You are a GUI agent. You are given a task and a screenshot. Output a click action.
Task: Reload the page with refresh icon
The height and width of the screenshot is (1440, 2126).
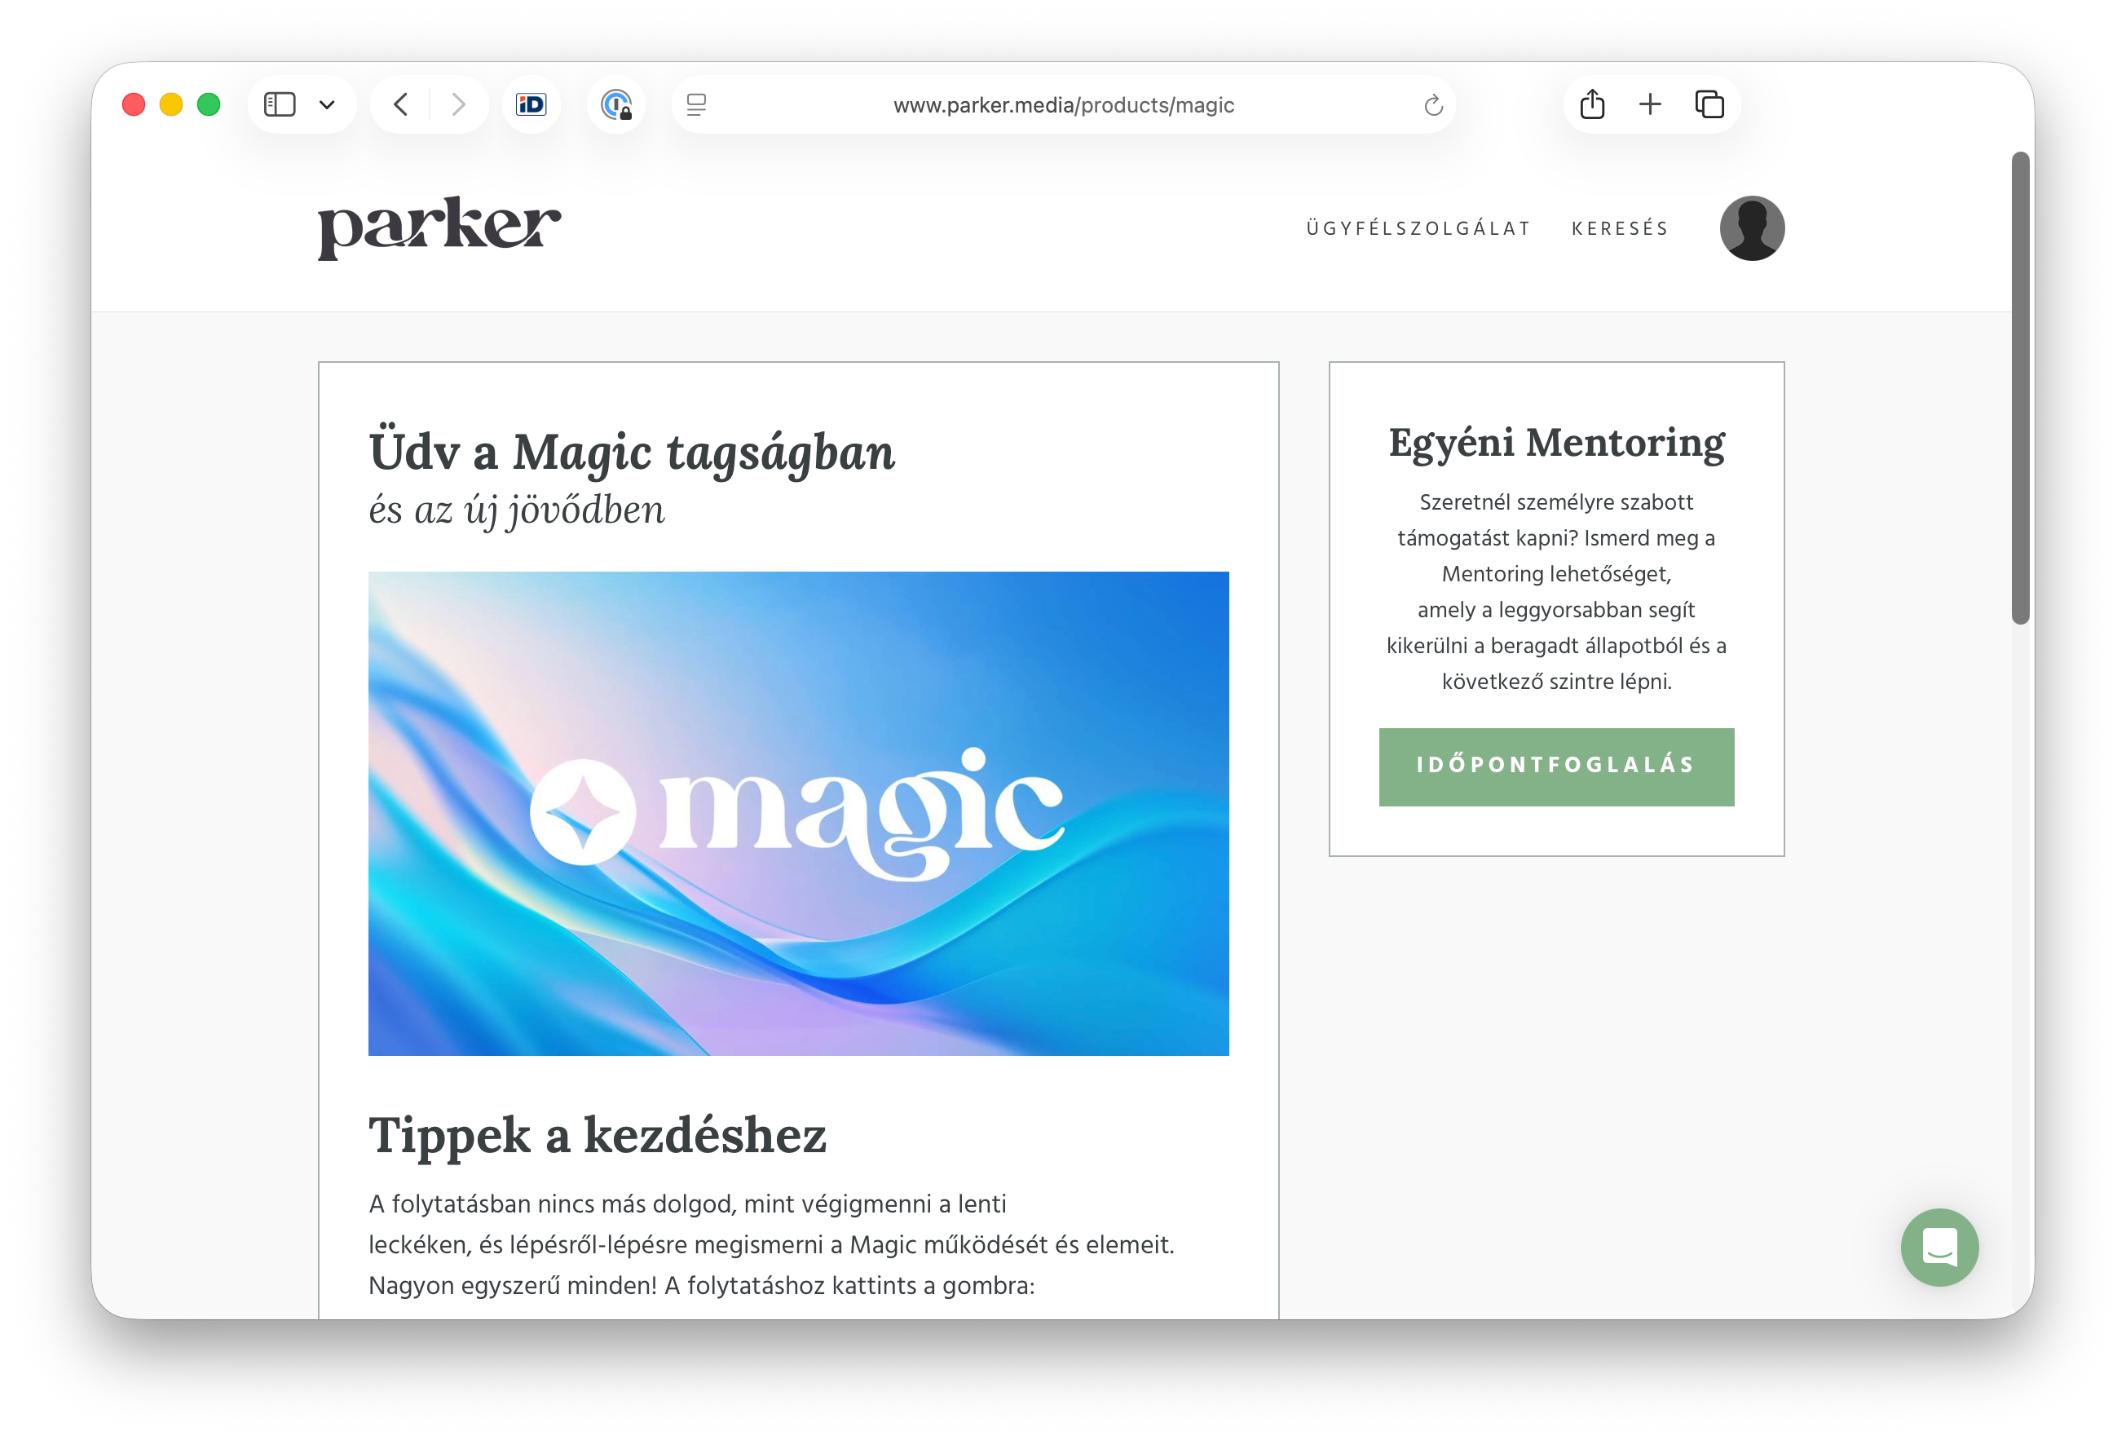(x=1433, y=105)
